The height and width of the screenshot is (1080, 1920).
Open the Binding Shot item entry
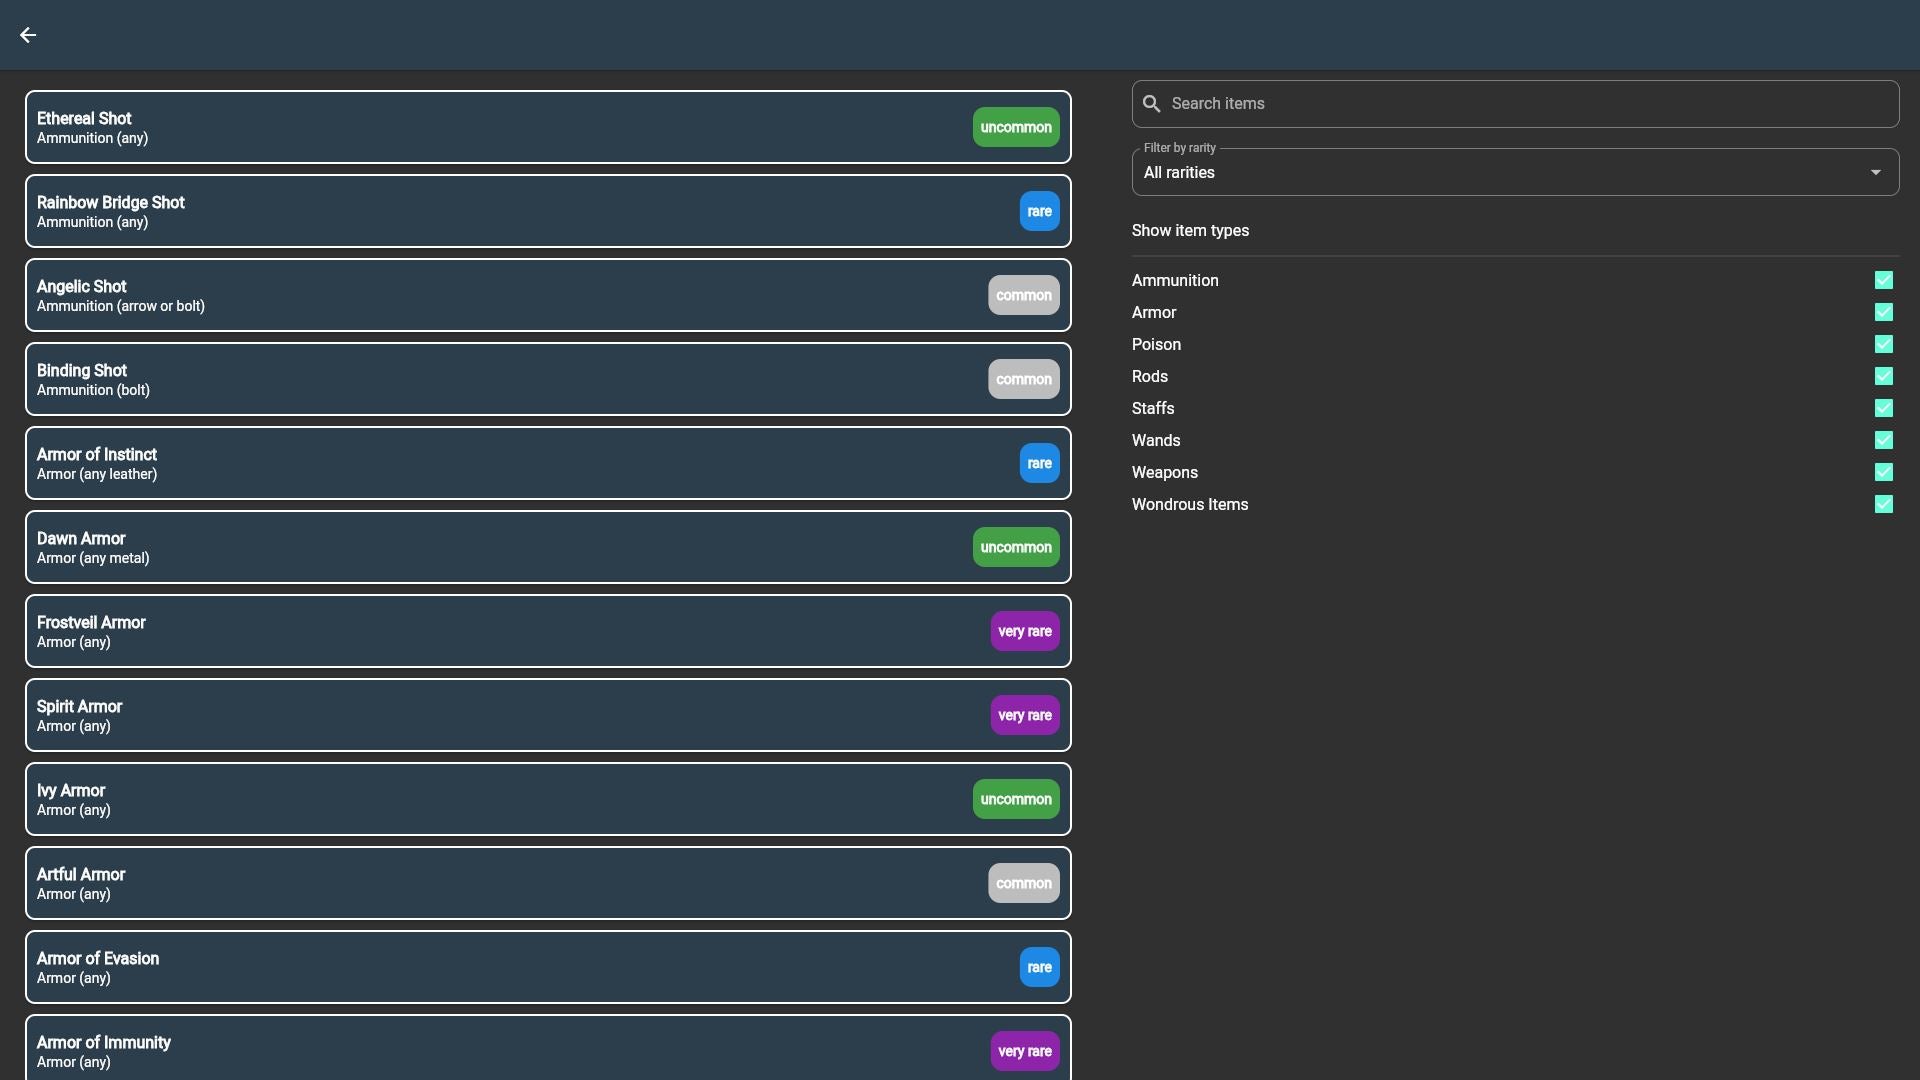pos(500,379)
